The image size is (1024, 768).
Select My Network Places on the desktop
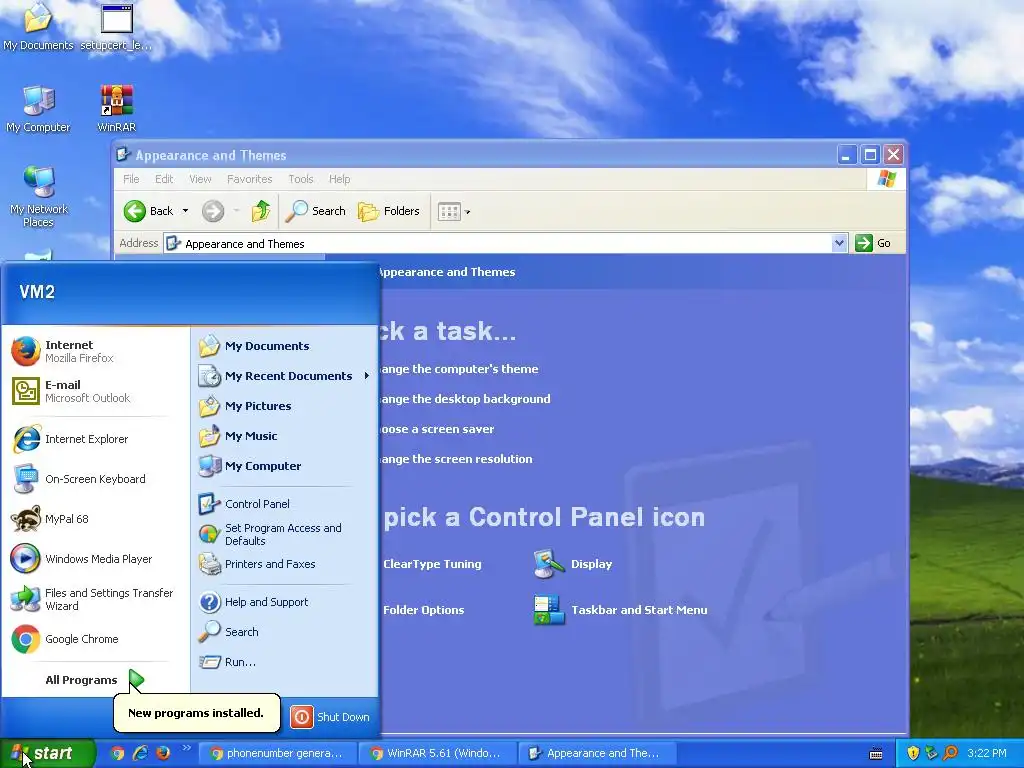(39, 196)
